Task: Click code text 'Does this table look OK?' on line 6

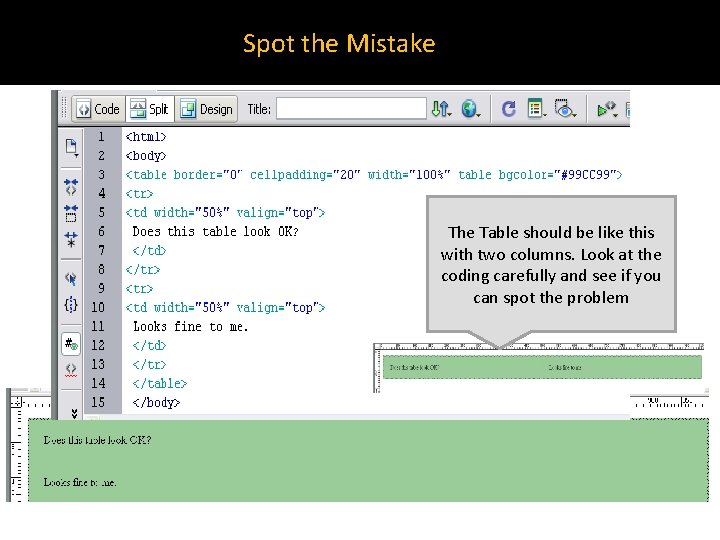Action: (x=215, y=231)
